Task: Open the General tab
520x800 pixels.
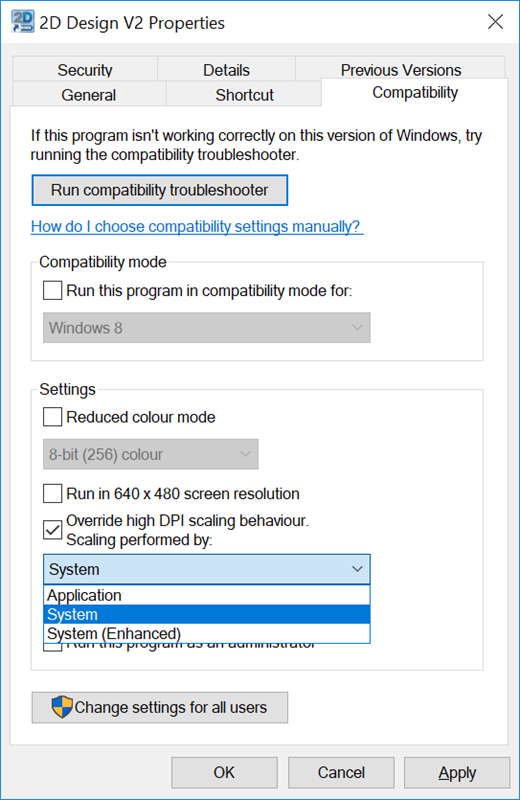Action: (89, 94)
